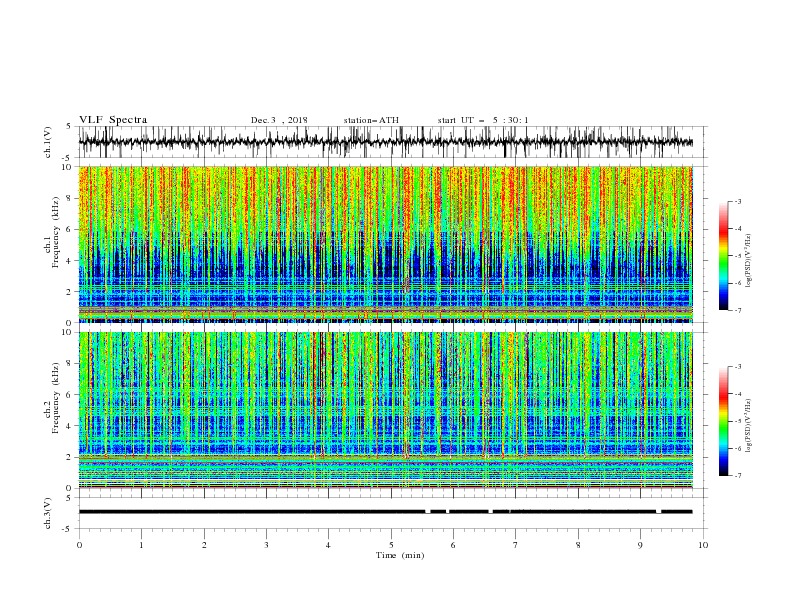Click the ch.1 color bar "log(PSD)(V²/Hz)" label

749,261
